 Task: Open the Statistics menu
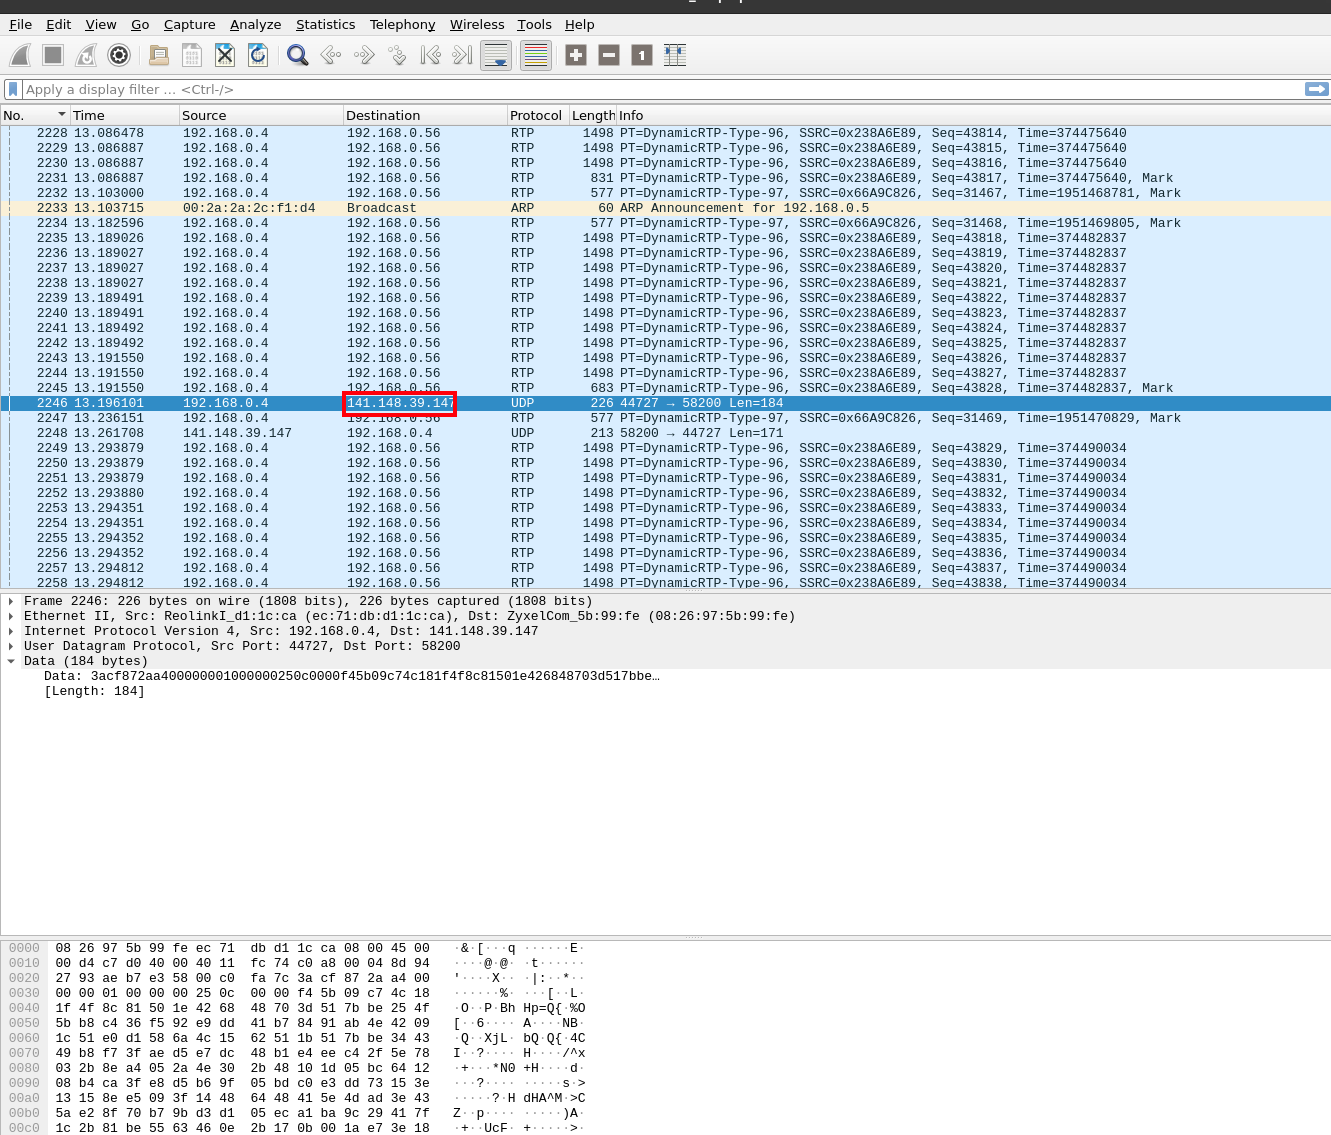[325, 24]
